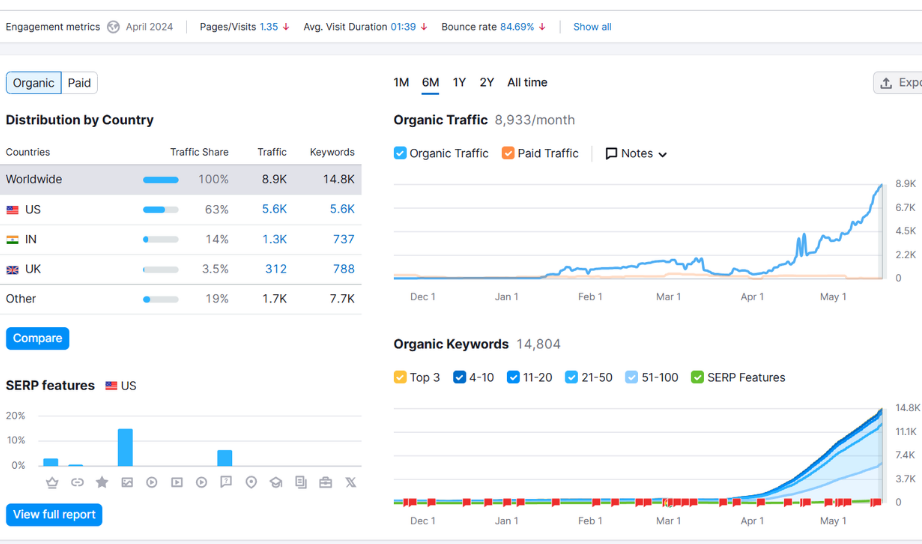Open the SERP features US country selector

tap(120, 385)
